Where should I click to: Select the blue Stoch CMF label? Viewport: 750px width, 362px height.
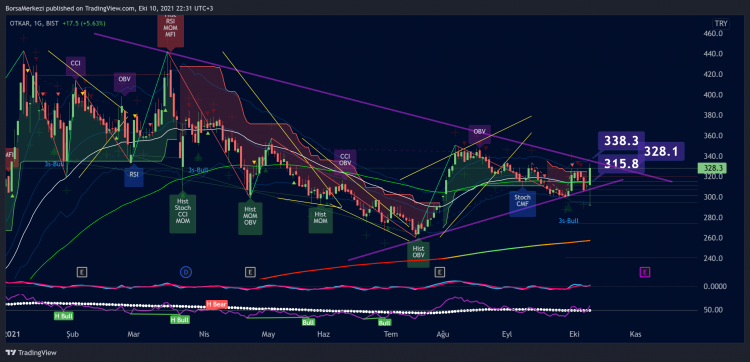(522, 202)
